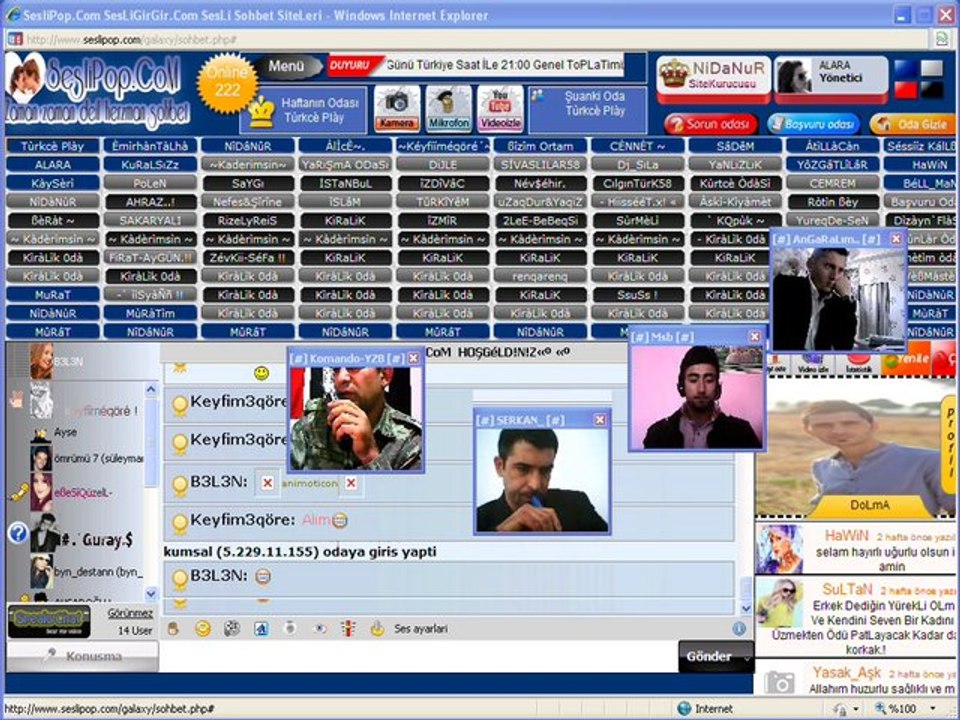Open Sorun odası button
Image resolution: width=960 pixels, height=720 pixels.
click(711, 124)
